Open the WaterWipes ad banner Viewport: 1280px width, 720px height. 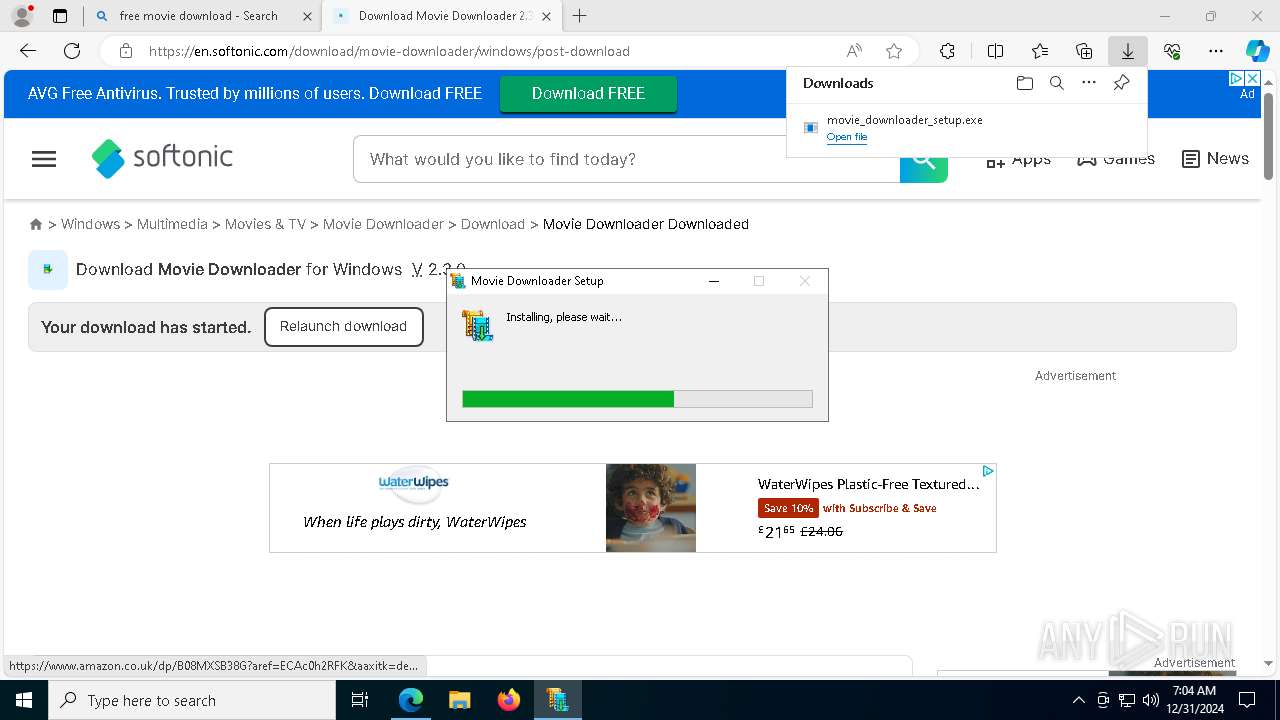(633, 508)
